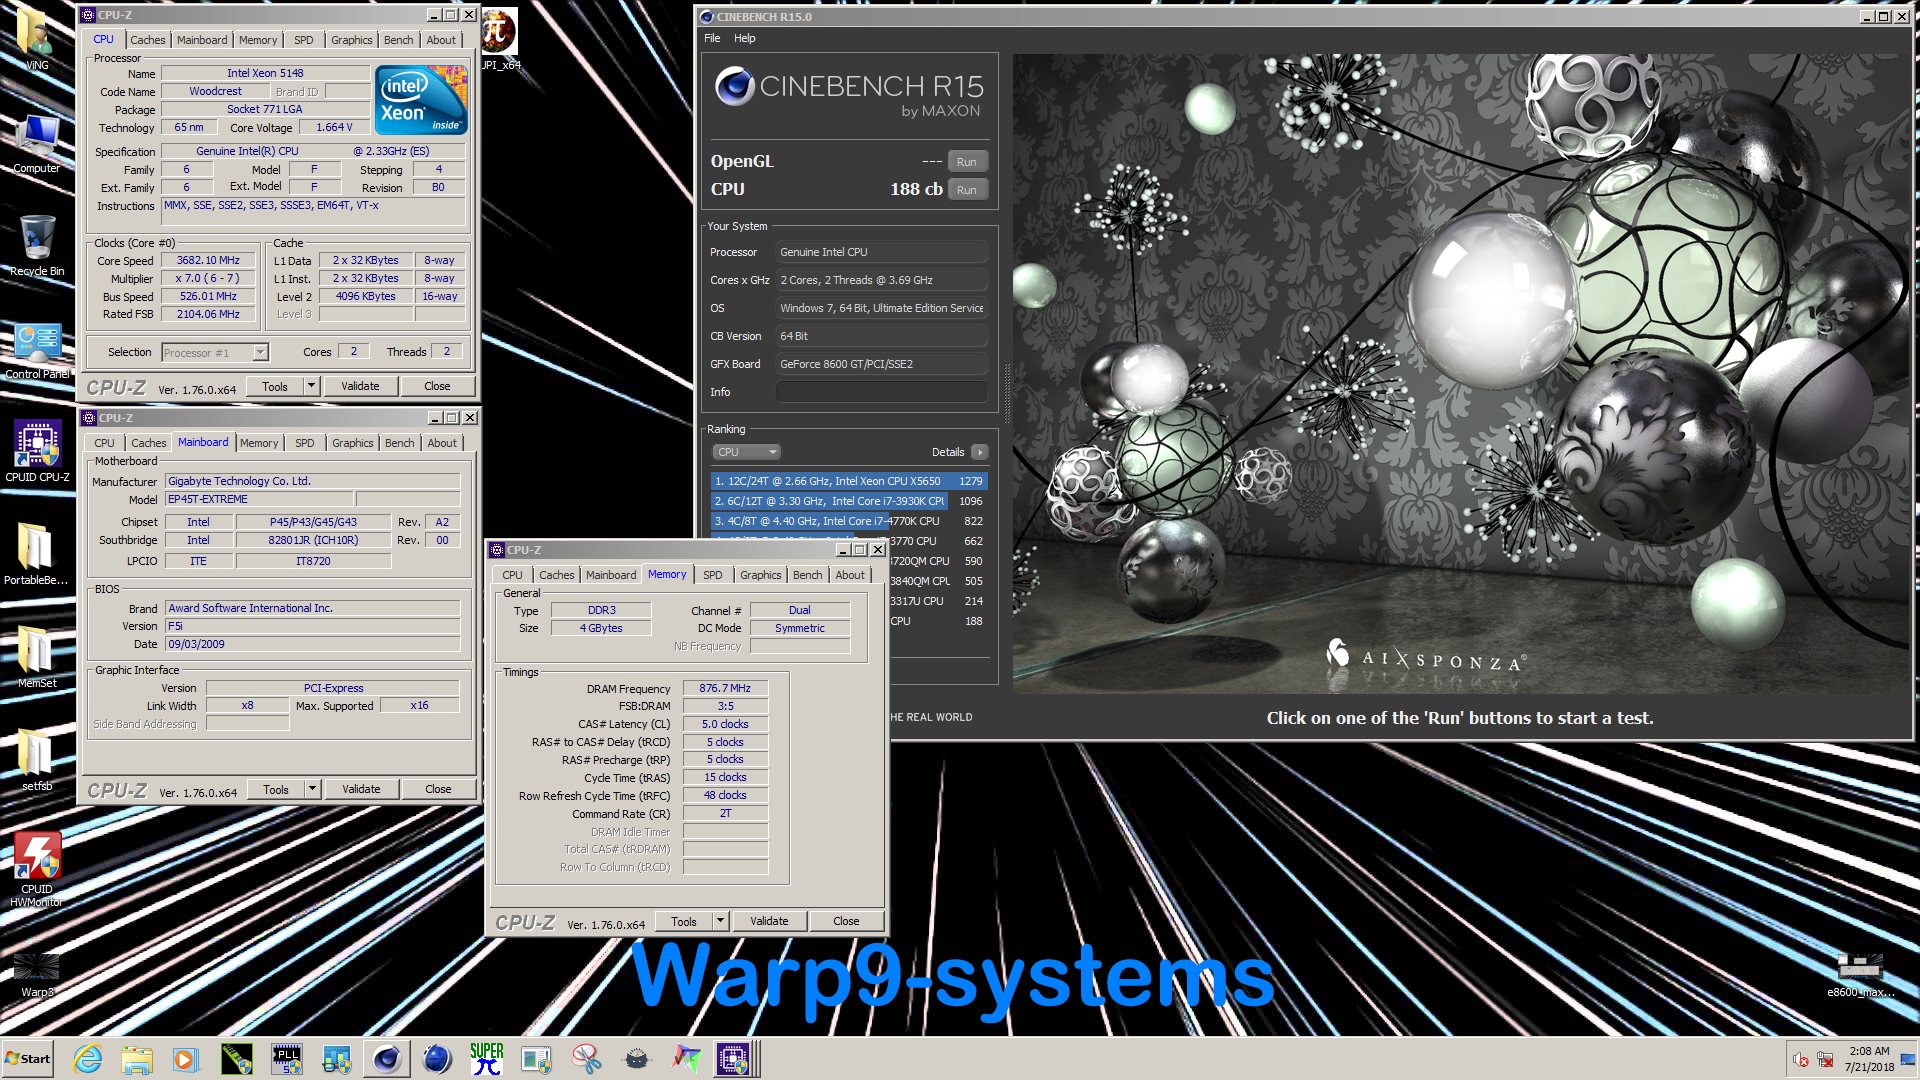This screenshot has height=1080, width=1920.
Task: Select SPD tab in Mainboard CPU-Z window
Action: tap(305, 443)
